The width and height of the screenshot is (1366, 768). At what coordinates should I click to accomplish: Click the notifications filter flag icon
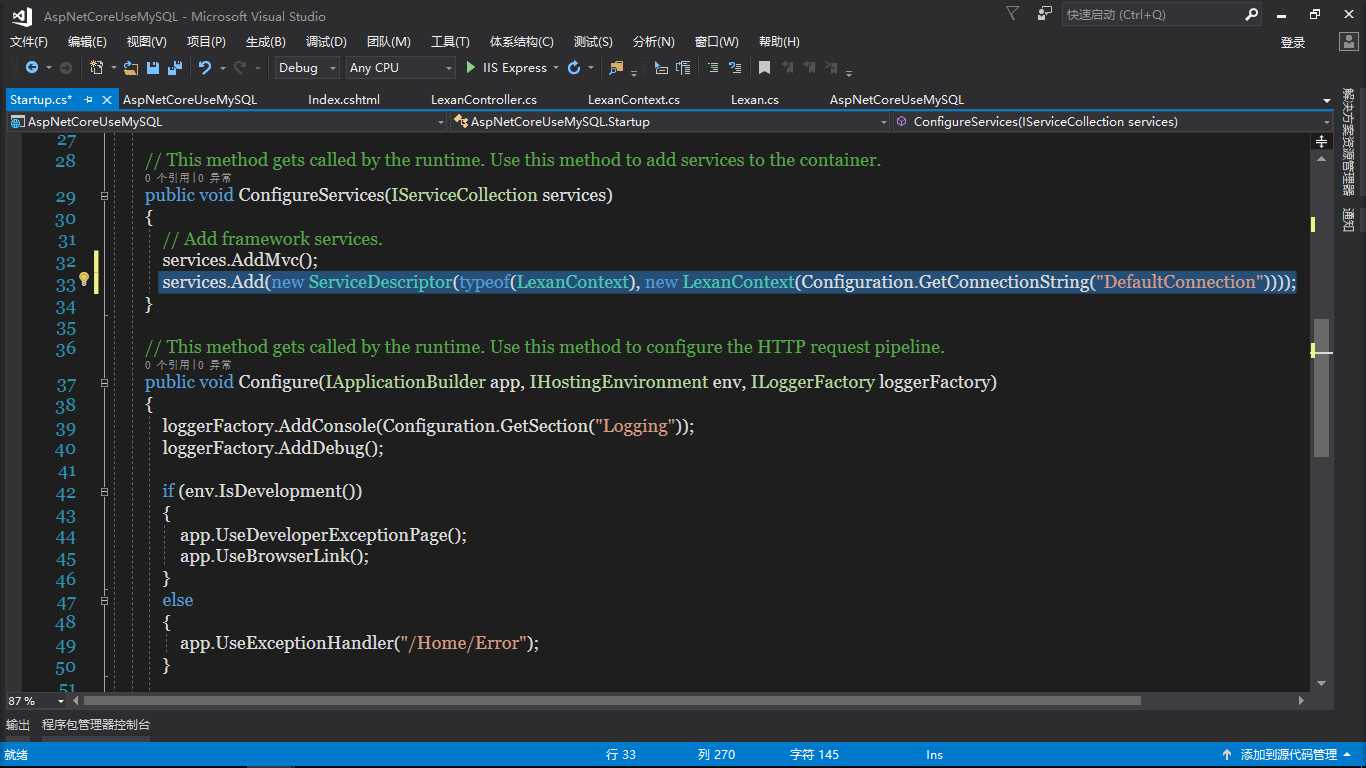(1012, 14)
